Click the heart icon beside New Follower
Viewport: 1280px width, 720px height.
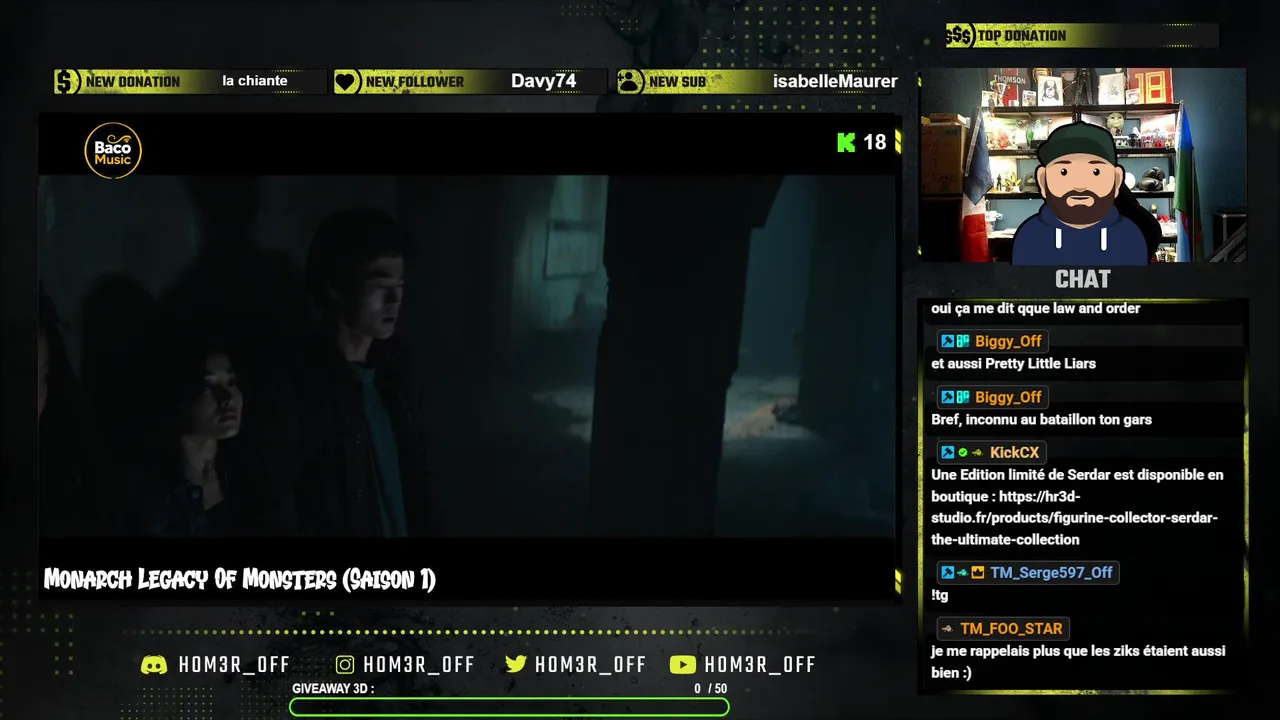click(x=347, y=82)
